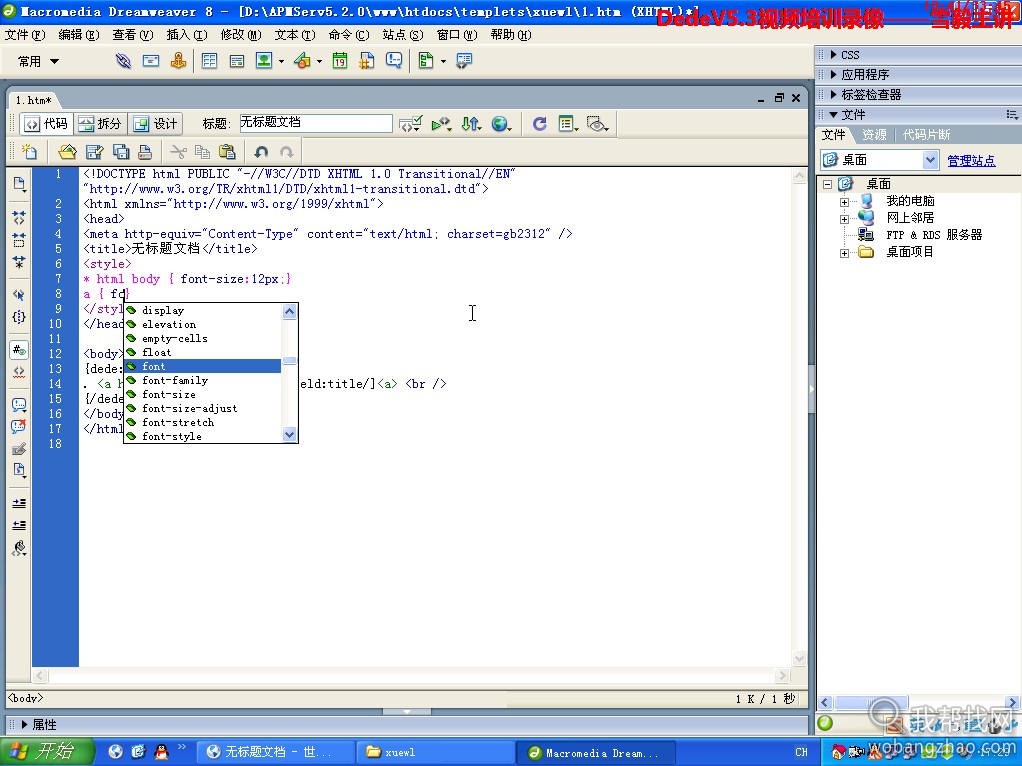
Task: Toggle highlight invalid code icon
Action: [19, 372]
